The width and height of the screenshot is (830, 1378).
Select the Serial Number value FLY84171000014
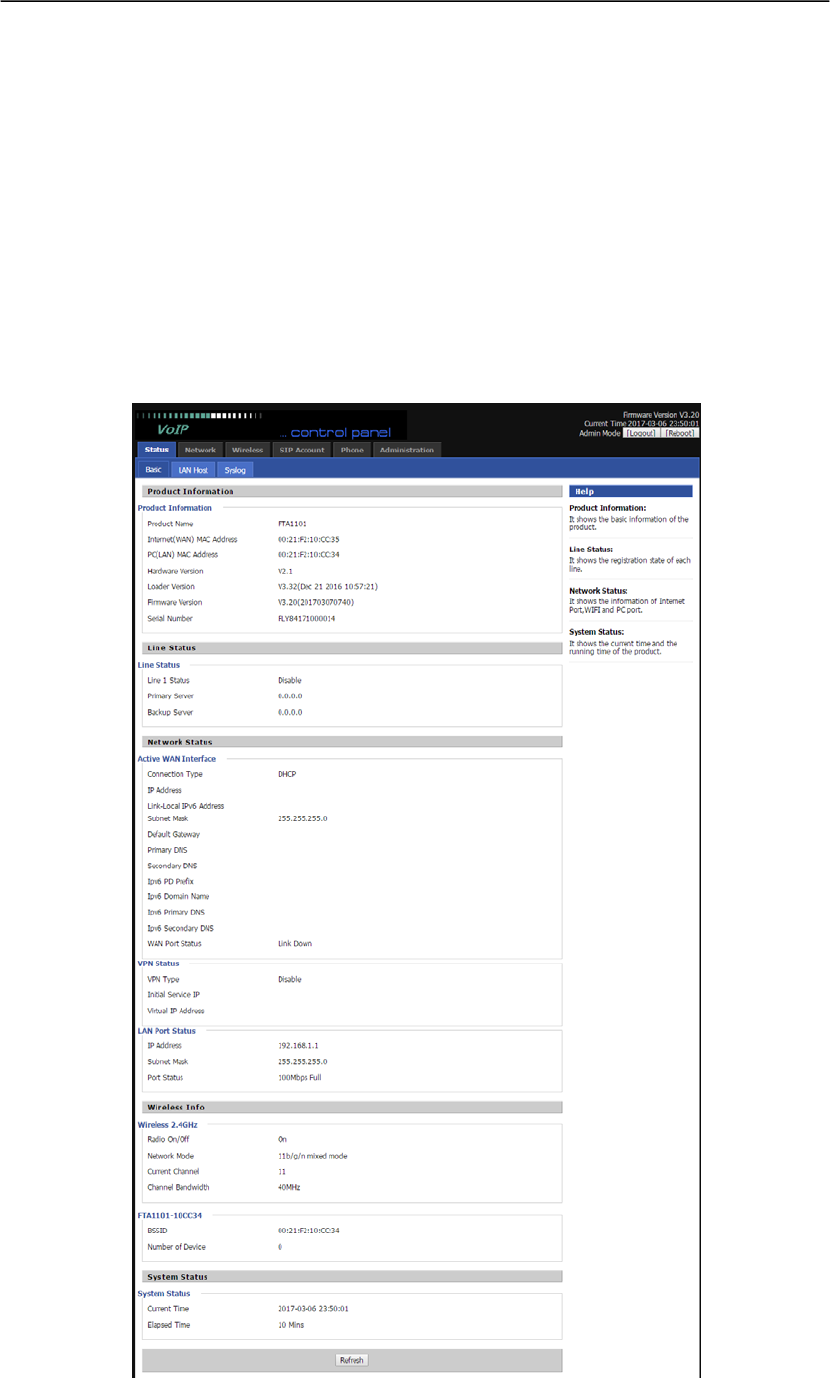[307, 618]
